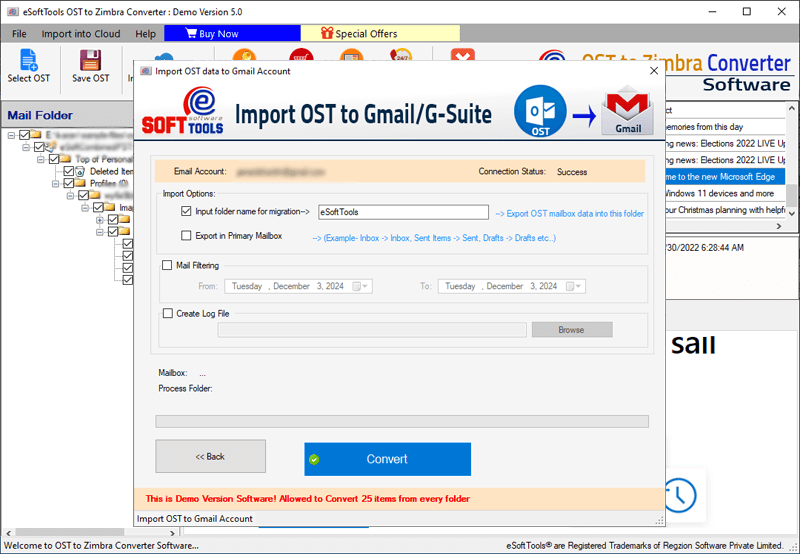Image resolution: width=800 pixels, height=554 pixels.
Task: Collapse the Top of Personal tree node
Action: click(x=41, y=159)
